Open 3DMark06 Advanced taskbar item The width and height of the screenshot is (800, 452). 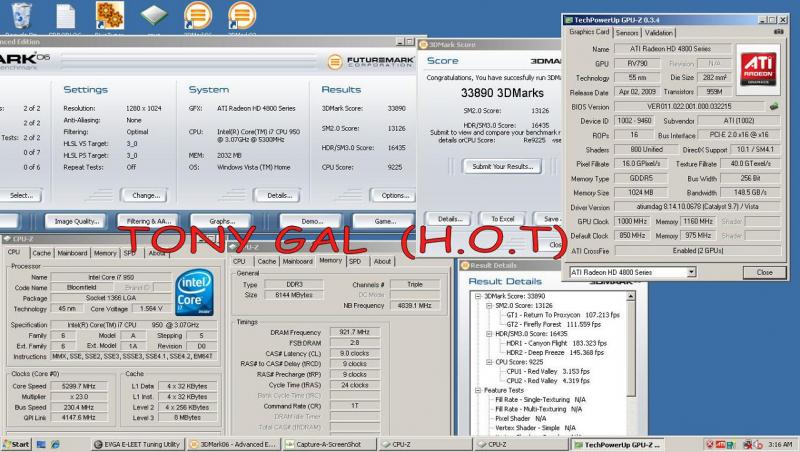point(234,444)
